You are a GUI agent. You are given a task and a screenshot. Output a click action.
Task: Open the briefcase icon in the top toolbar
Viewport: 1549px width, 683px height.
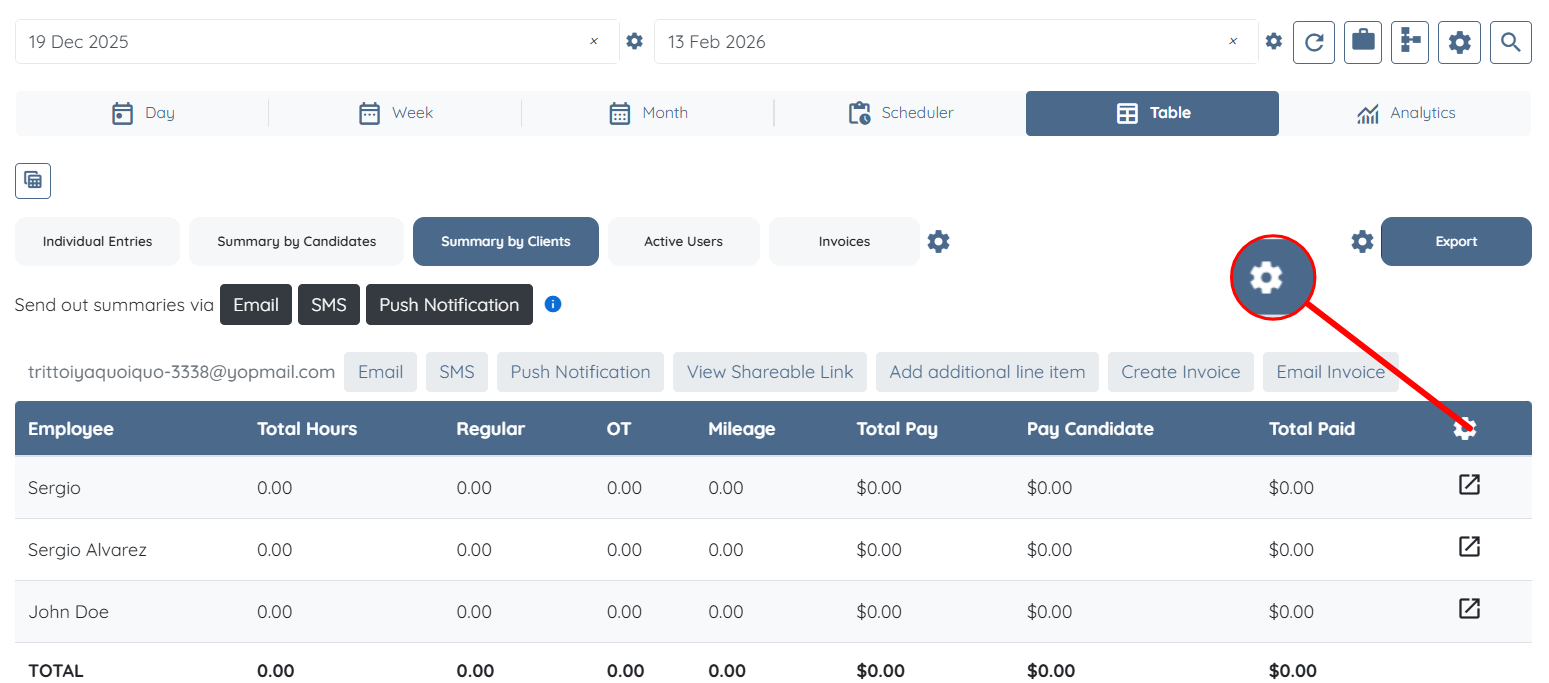[x=1362, y=42]
